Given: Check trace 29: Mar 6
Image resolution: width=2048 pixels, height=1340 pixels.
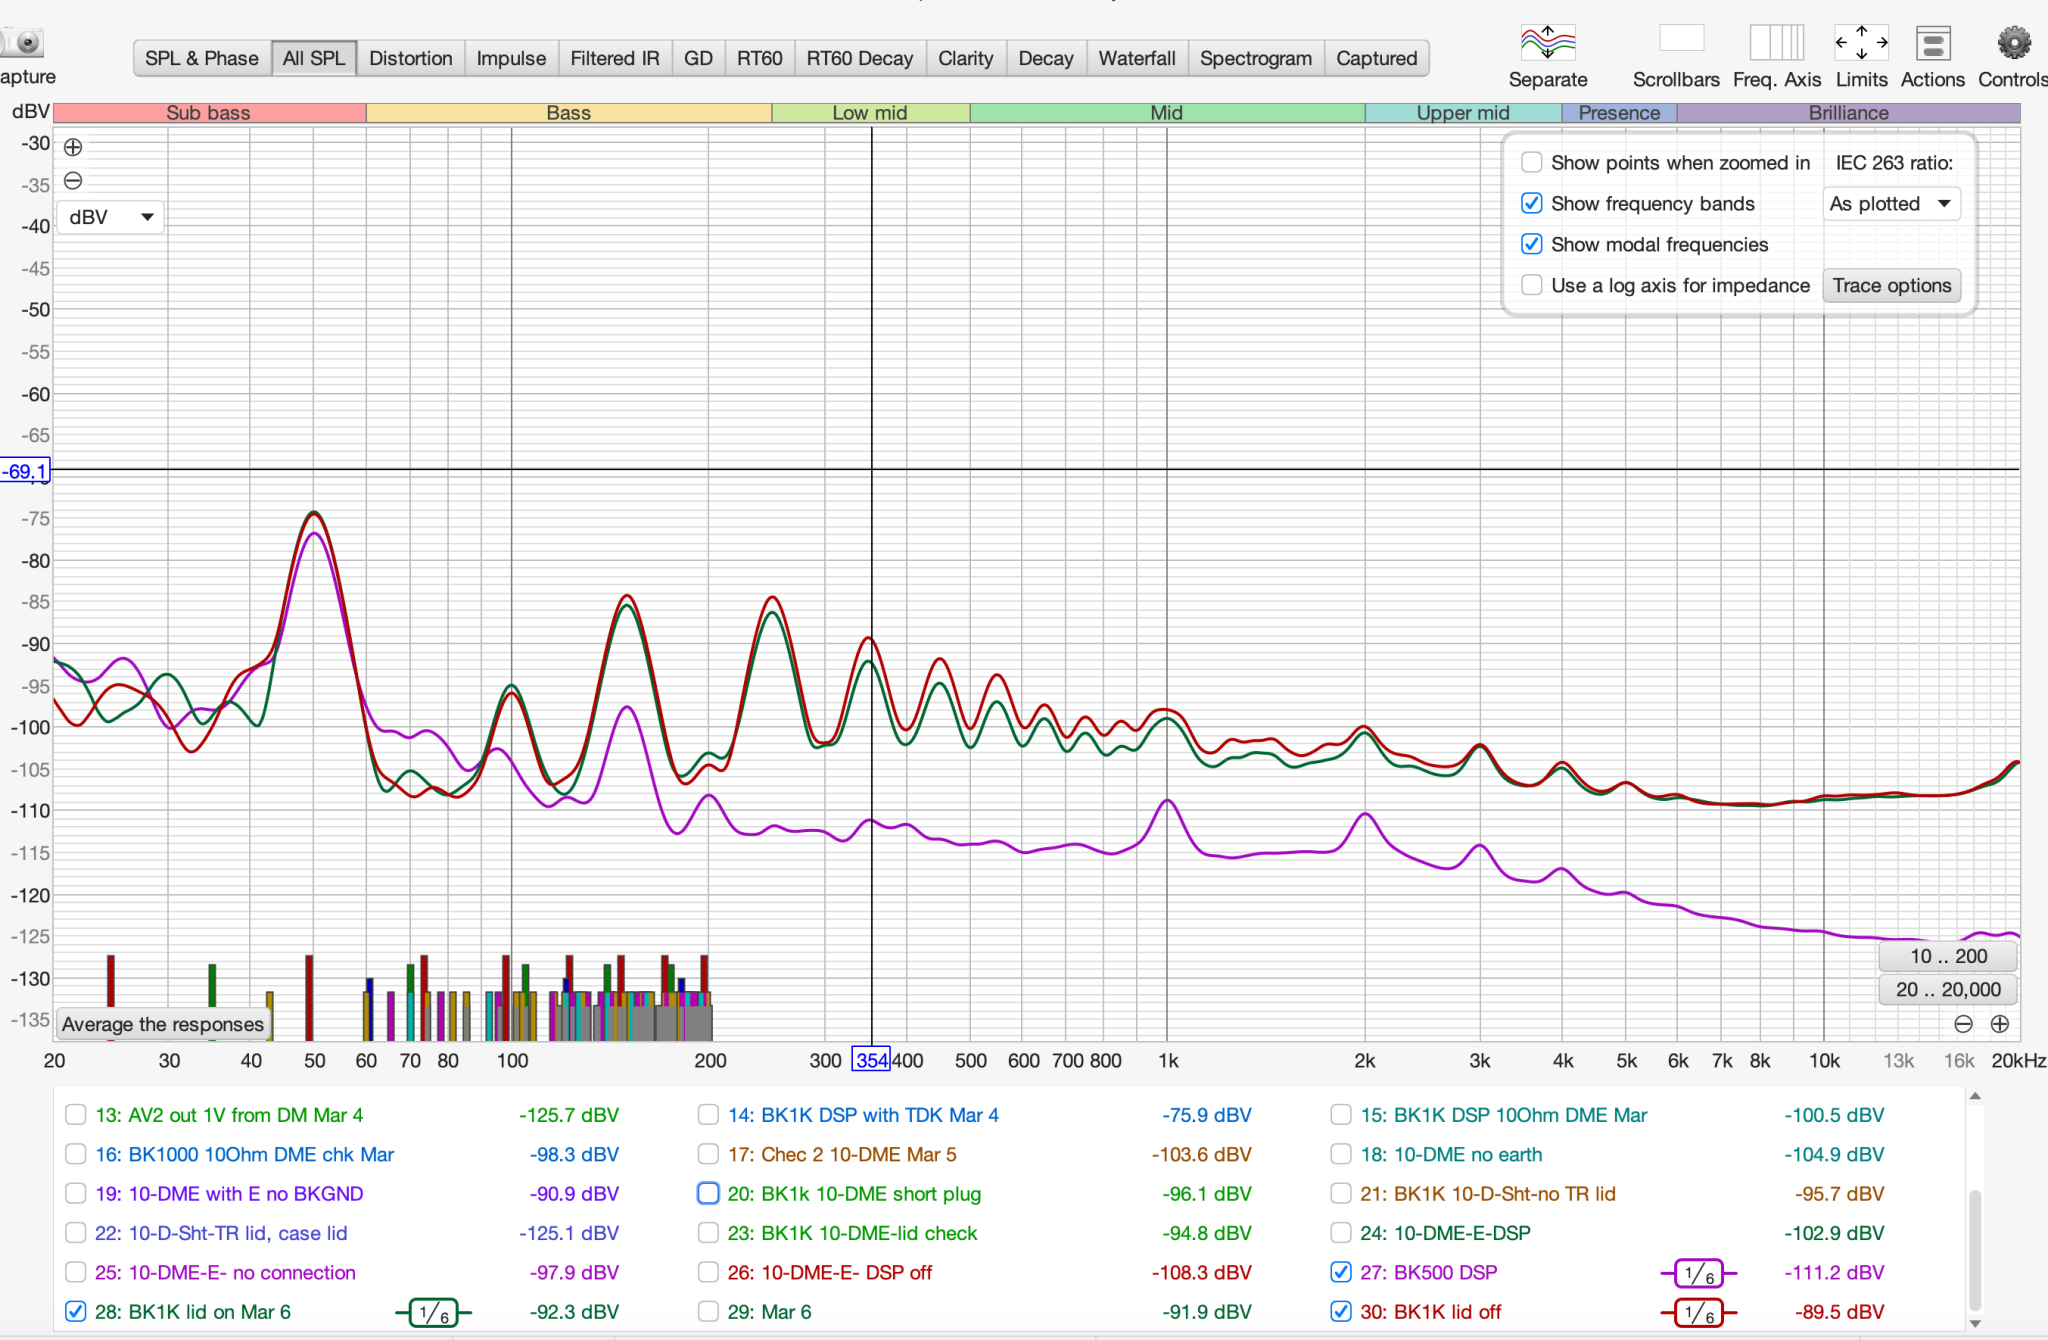Looking at the screenshot, I should tap(708, 1311).
